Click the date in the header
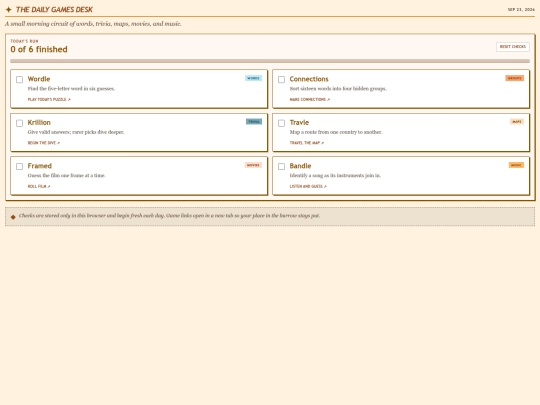Image resolution: width=540 pixels, height=405 pixels. [x=521, y=10]
